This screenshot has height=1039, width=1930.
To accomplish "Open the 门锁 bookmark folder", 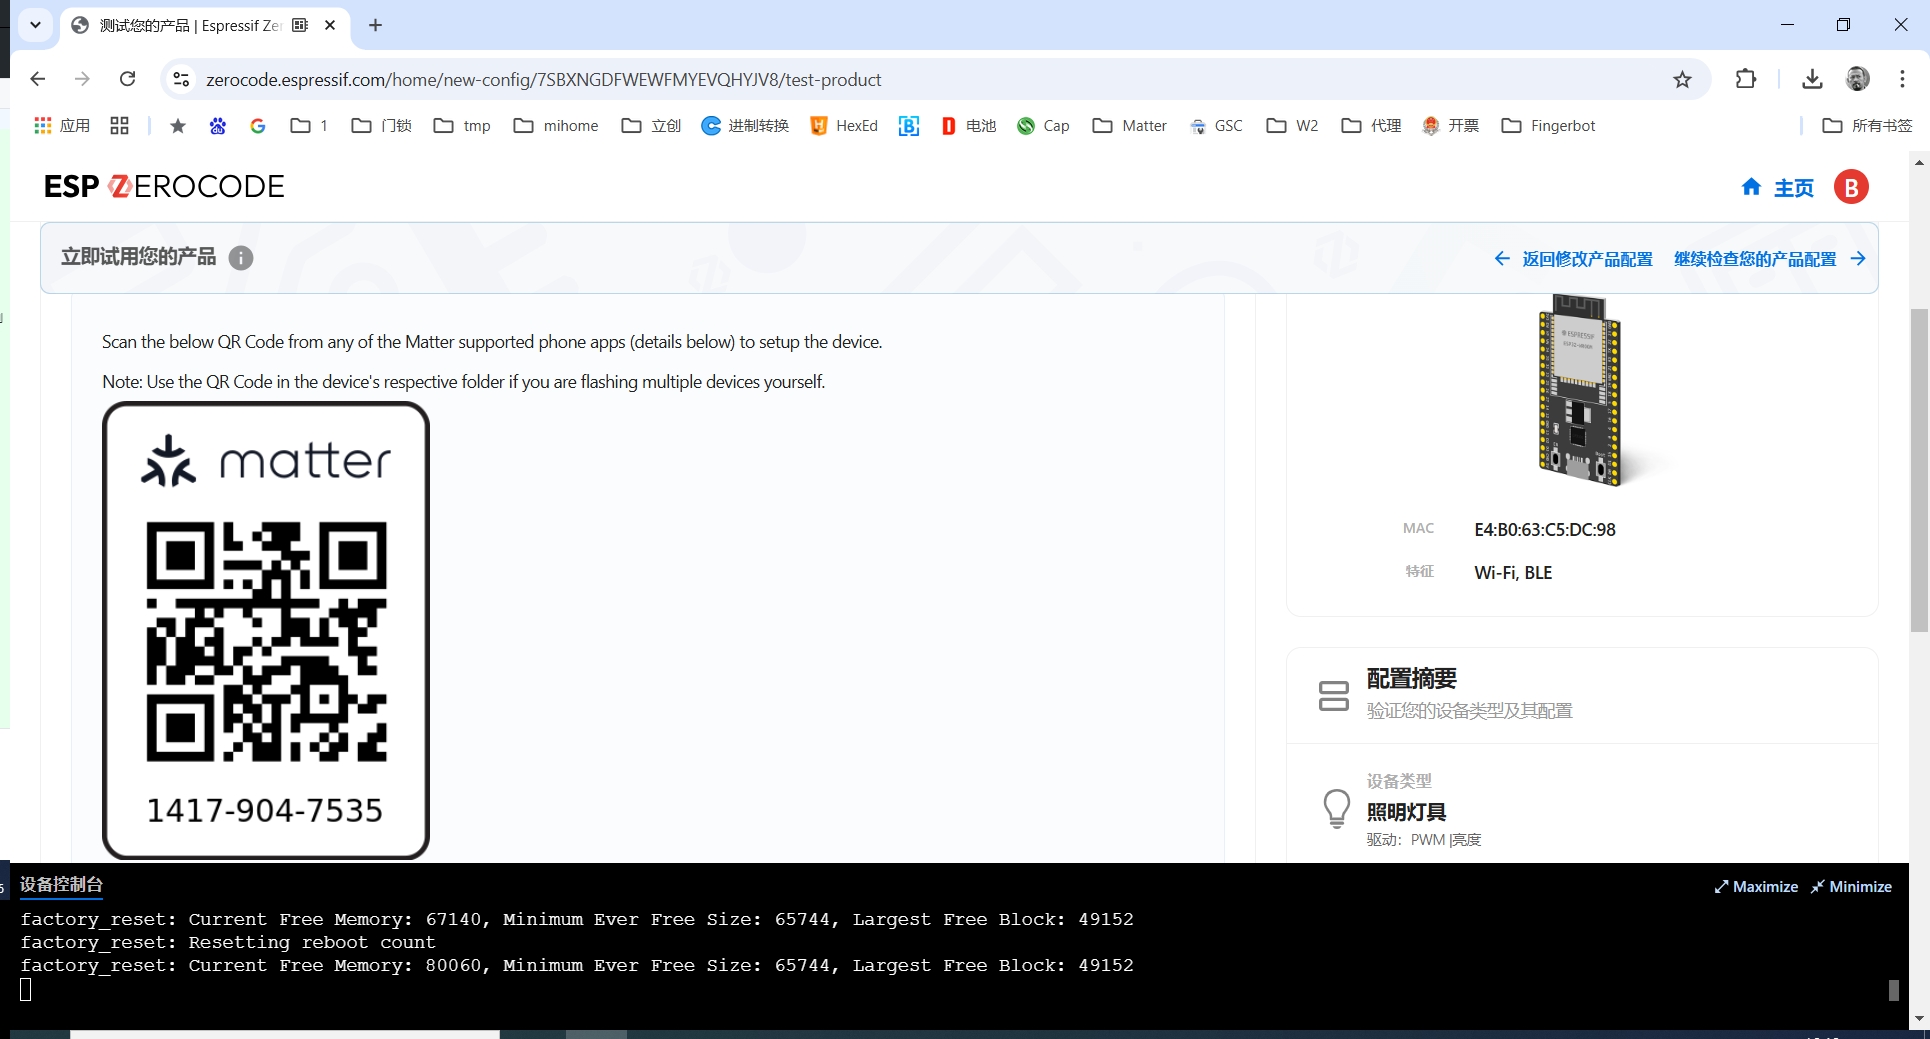I will [x=382, y=125].
